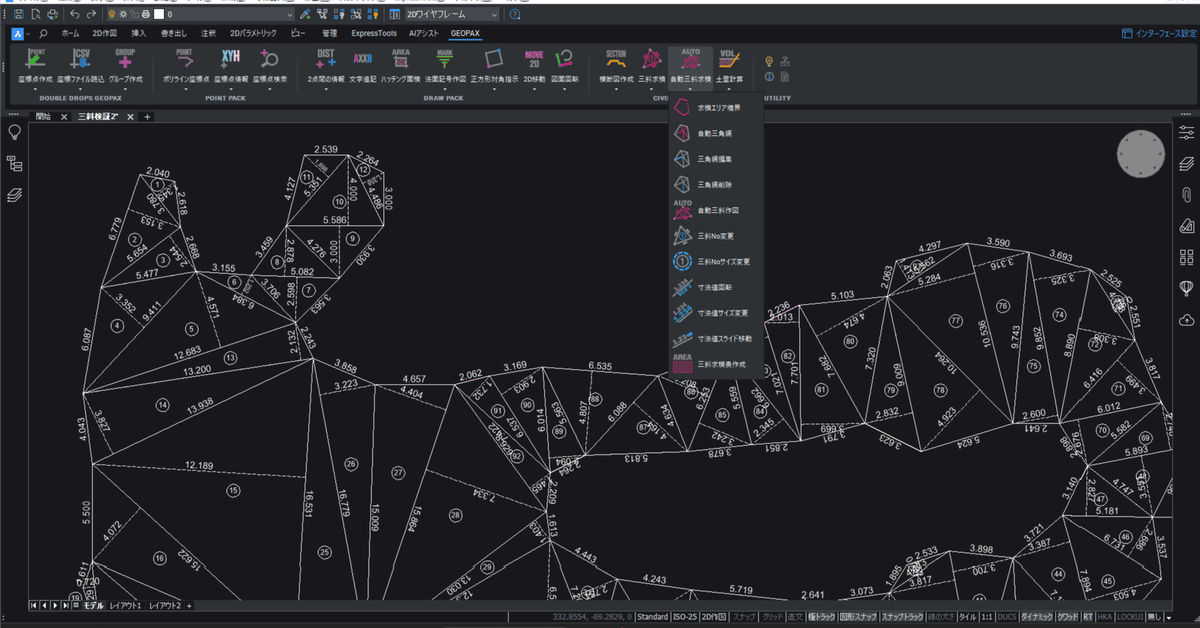Image resolution: width=1200 pixels, height=628 pixels.
Task: Add new document tab with plus
Action: (147, 117)
